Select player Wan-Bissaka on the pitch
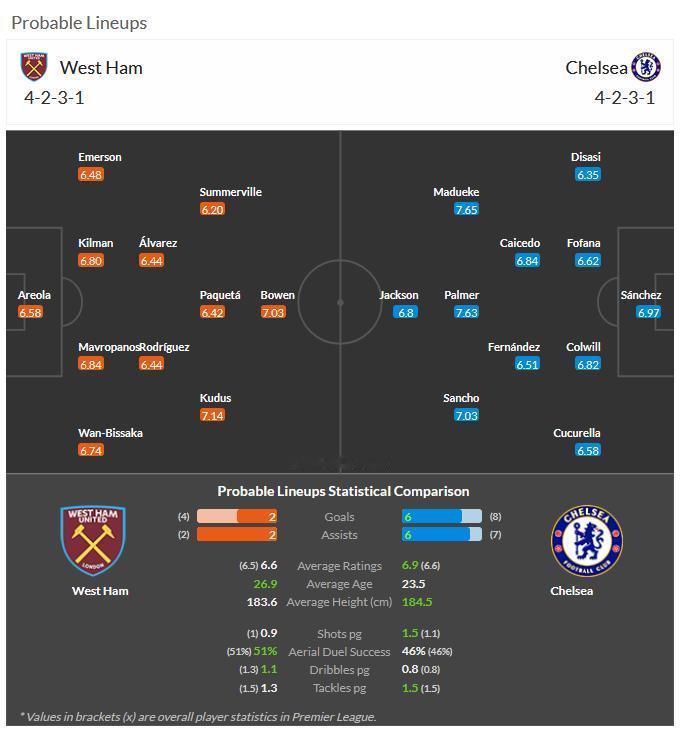 (x=110, y=433)
